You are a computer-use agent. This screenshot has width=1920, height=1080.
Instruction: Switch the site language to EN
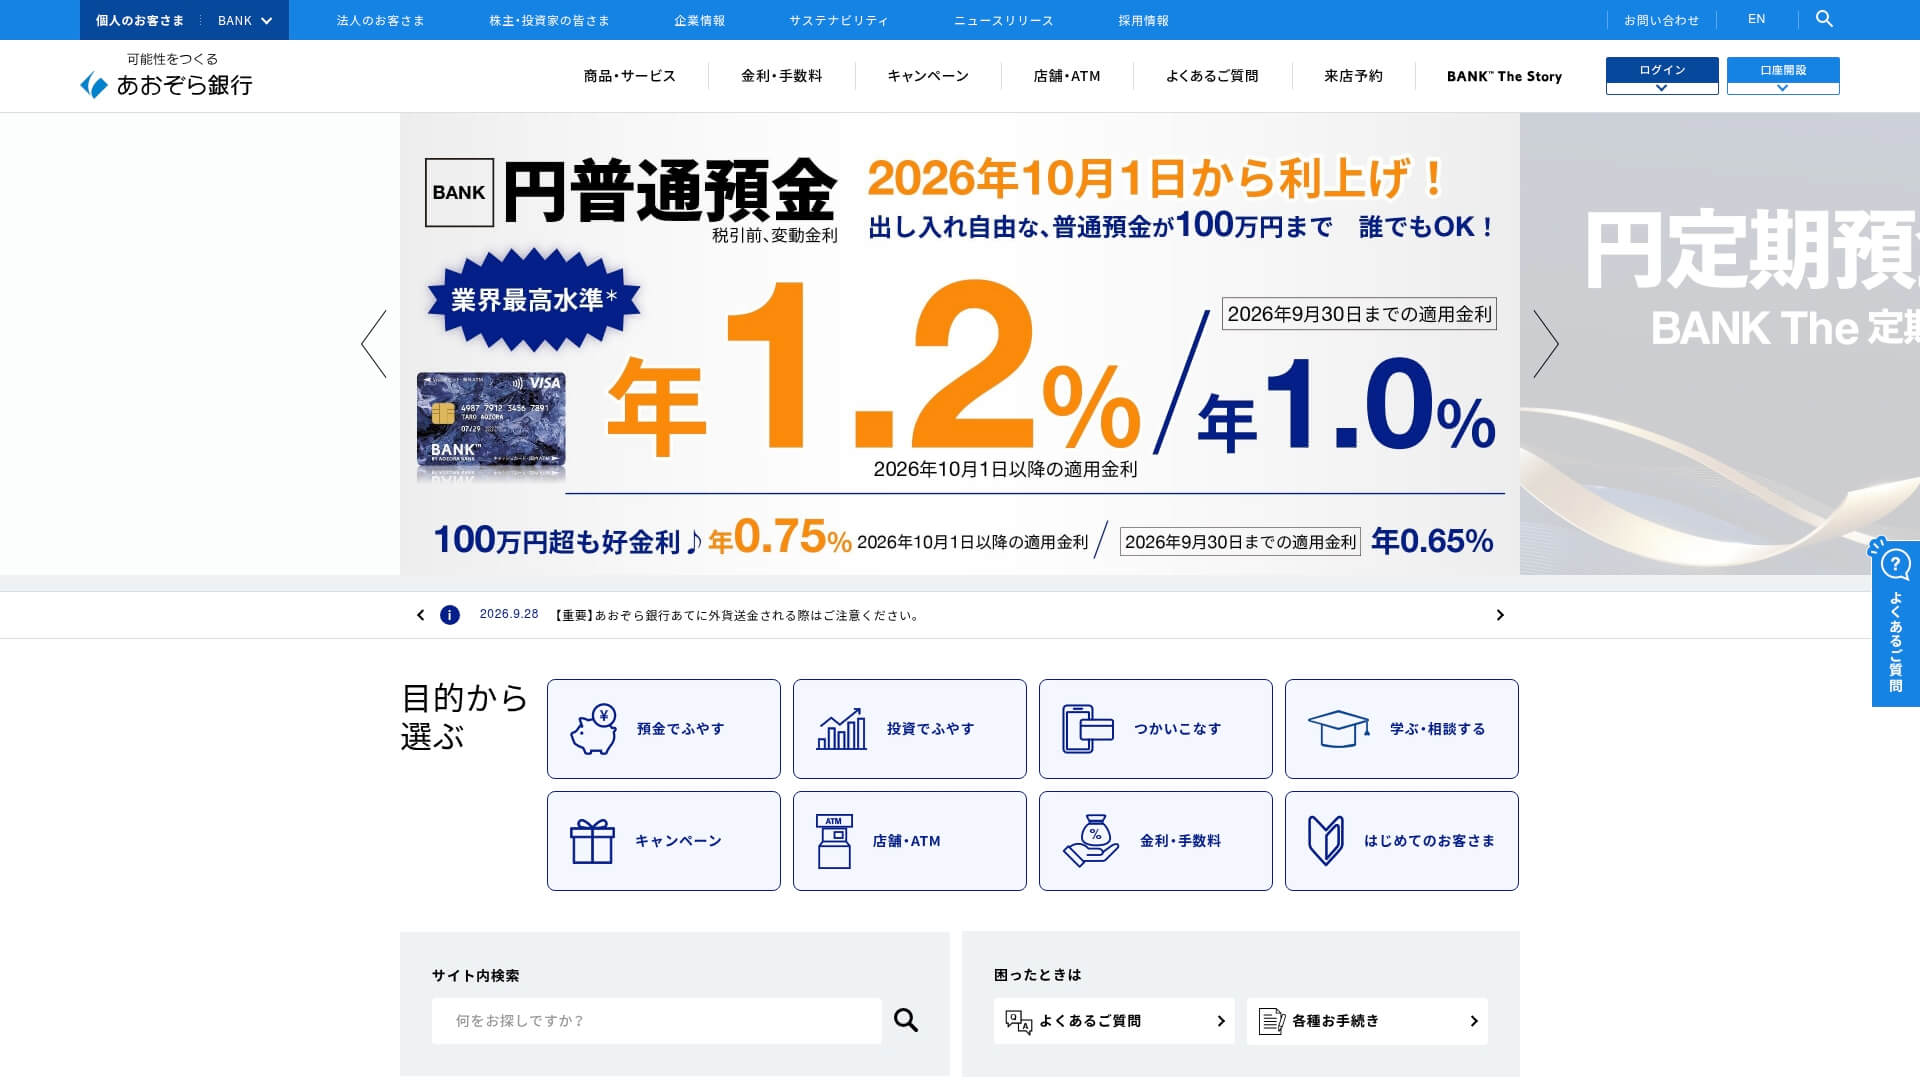tap(1757, 19)
